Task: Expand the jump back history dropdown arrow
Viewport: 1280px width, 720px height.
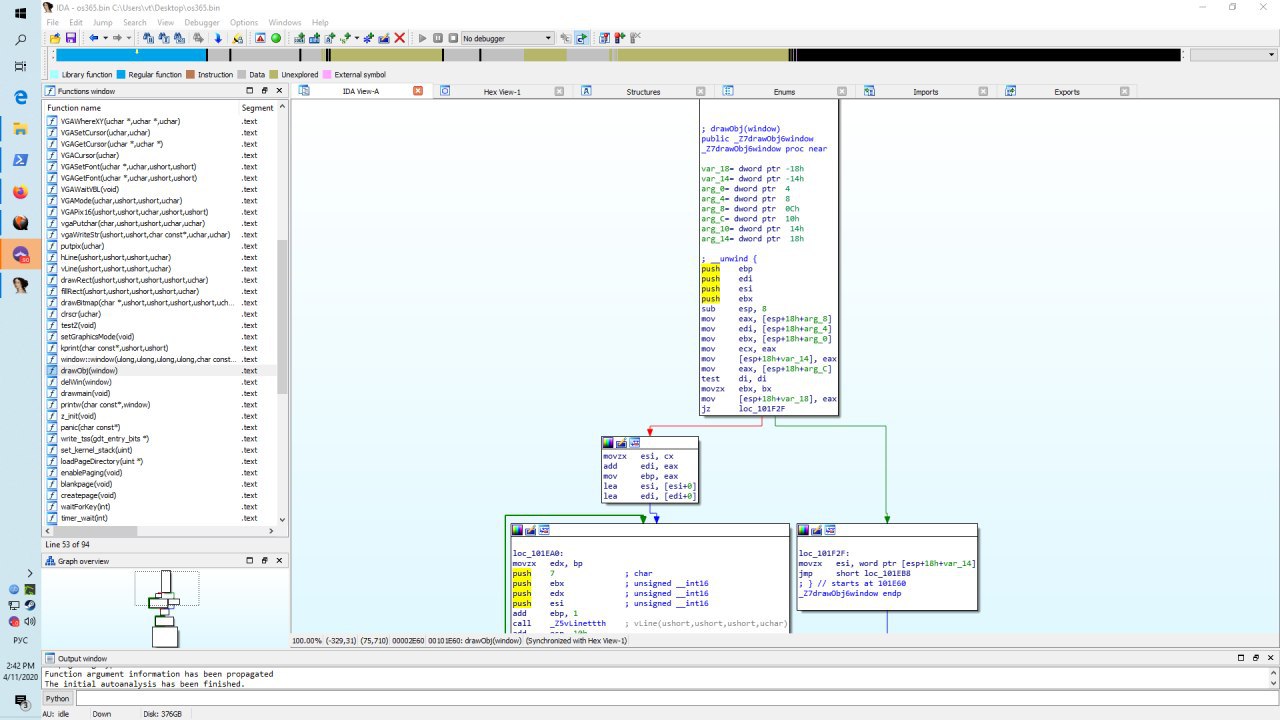Action: (x=105, y=38)
